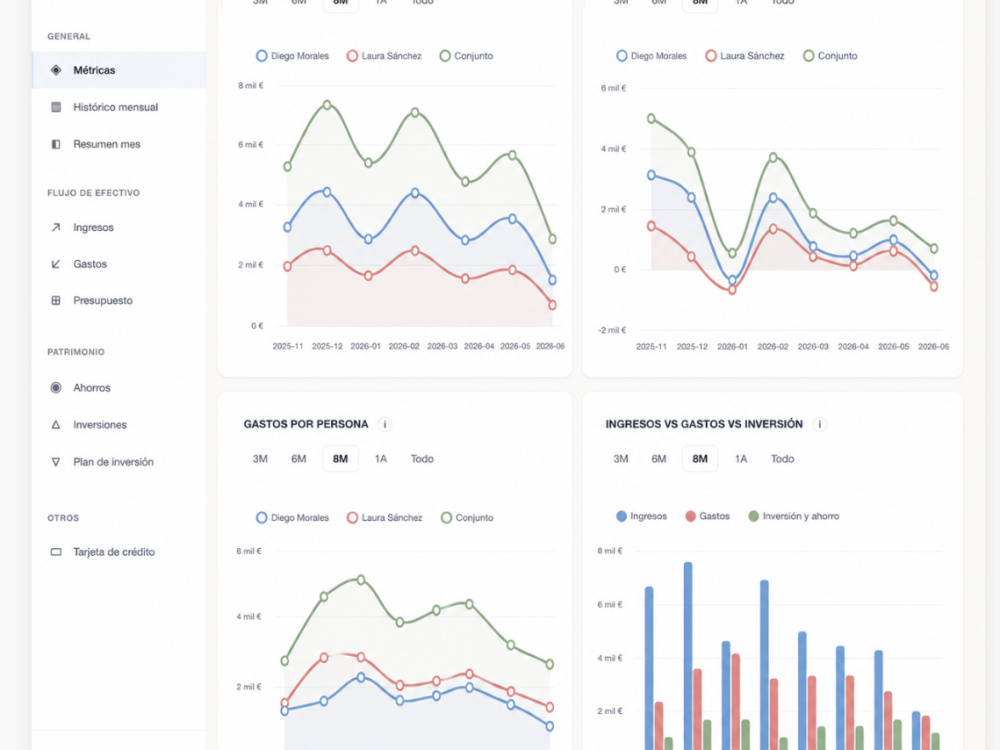Select 8M range in Gastos por persona
1000x750 pixels.
(341, 459)
